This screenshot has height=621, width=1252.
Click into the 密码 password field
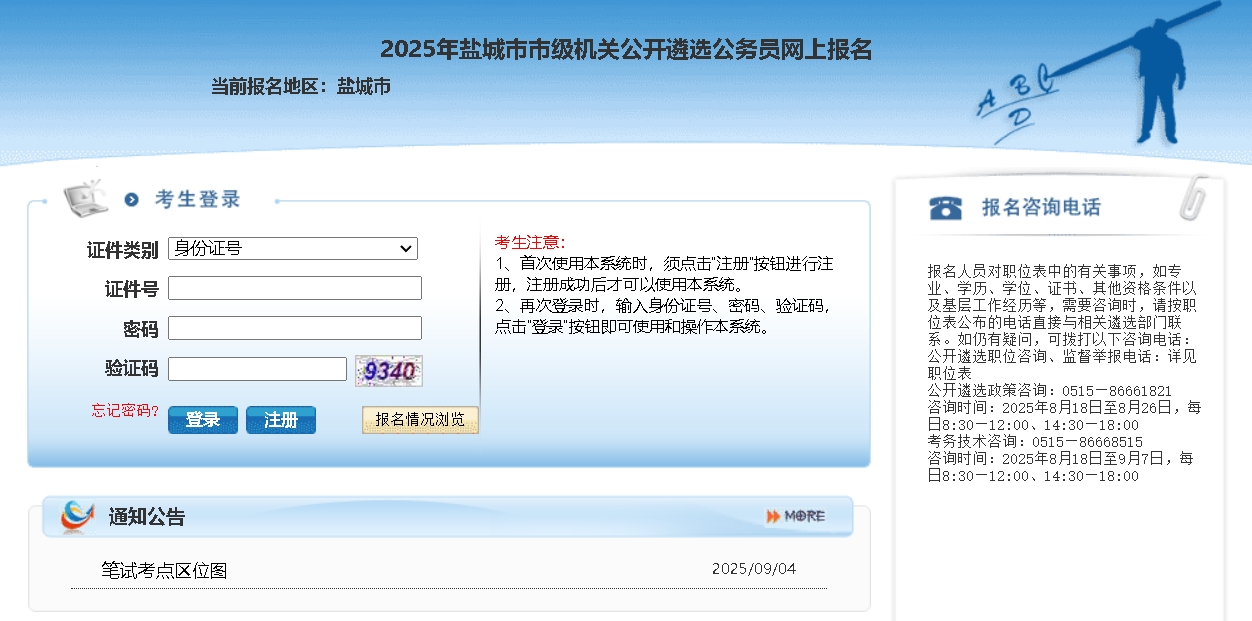[295, 328]
